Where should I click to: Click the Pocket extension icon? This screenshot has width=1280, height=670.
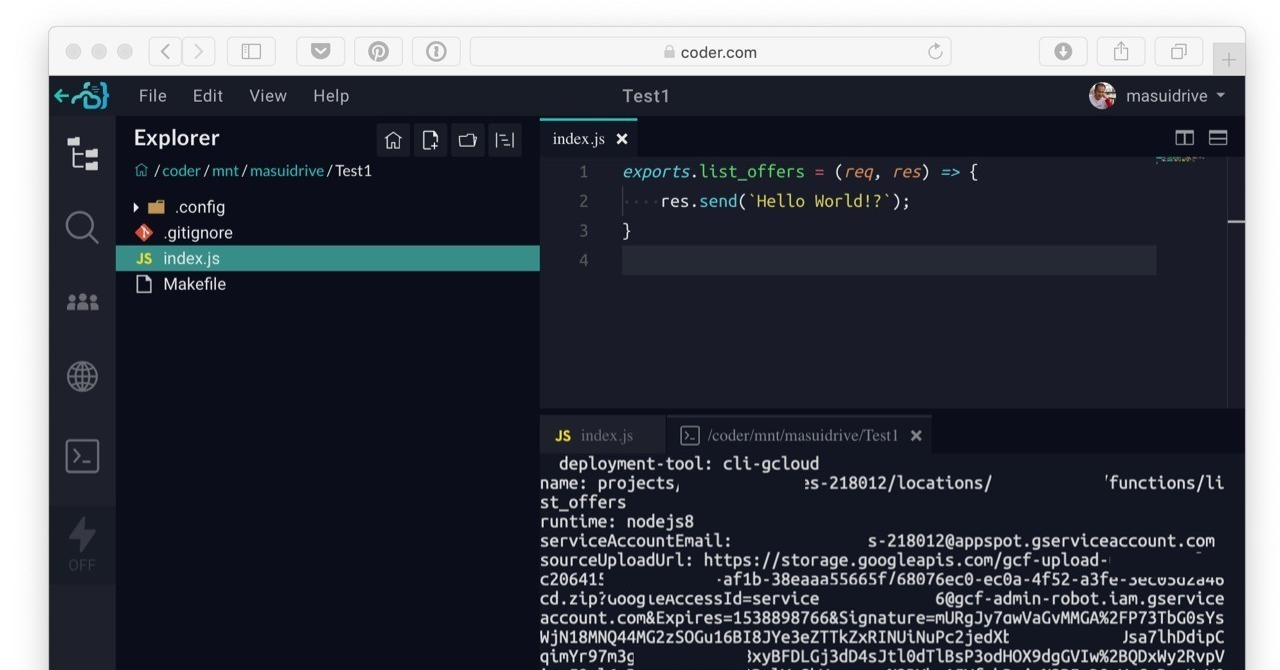click(320, 51)
